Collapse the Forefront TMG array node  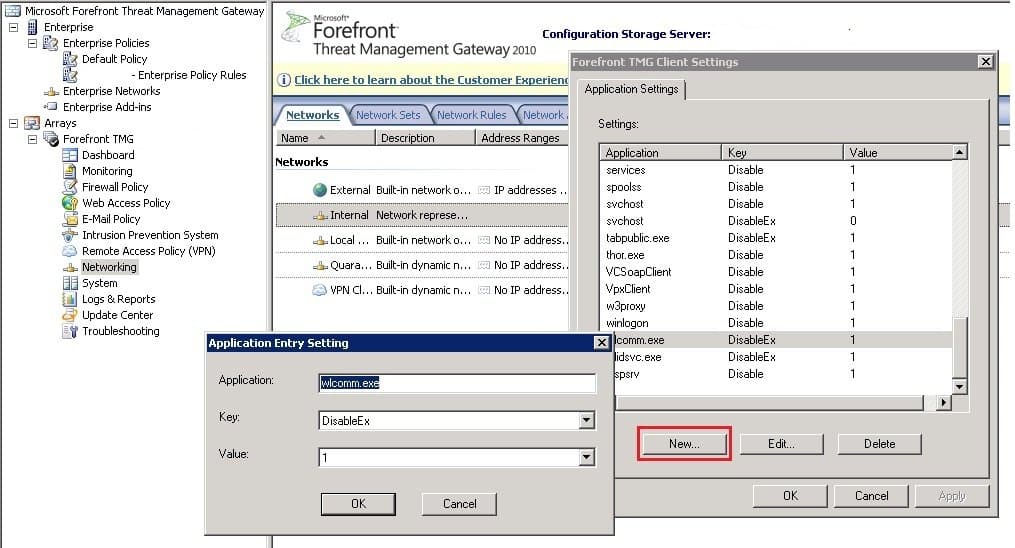(32, 139)
